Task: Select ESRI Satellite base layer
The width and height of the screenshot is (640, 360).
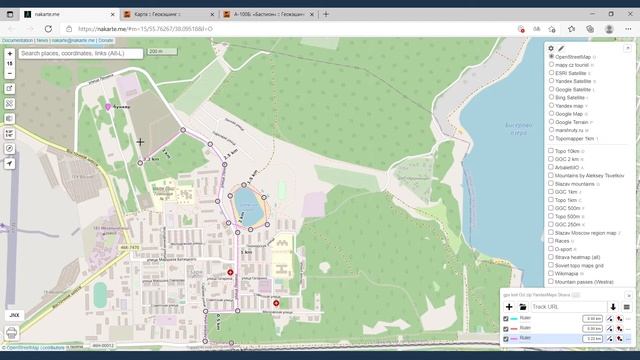Action: tap(570, 73)
